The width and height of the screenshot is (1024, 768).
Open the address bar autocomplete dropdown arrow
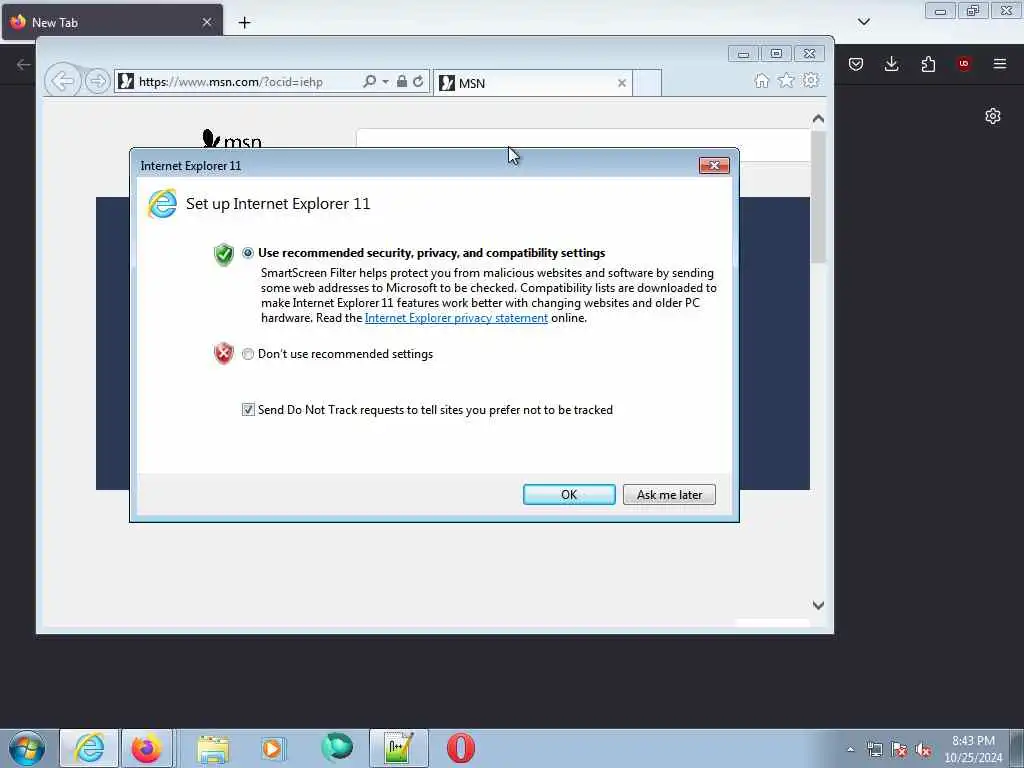[x=385, y=82]
